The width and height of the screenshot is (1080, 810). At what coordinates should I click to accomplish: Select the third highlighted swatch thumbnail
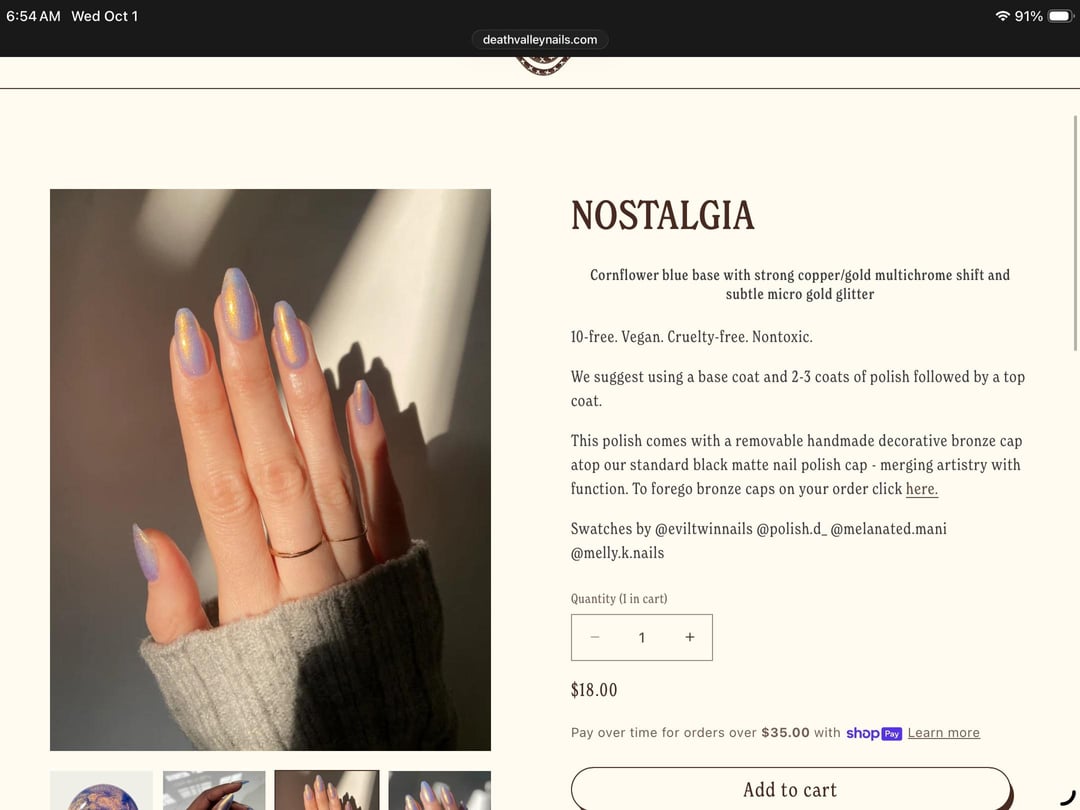327,791
